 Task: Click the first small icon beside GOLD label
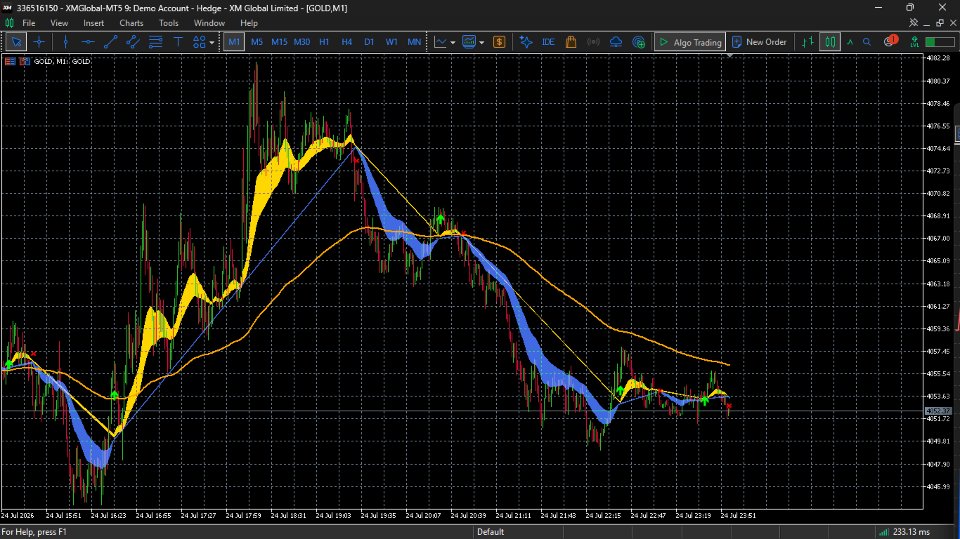(x=10, y=61)
